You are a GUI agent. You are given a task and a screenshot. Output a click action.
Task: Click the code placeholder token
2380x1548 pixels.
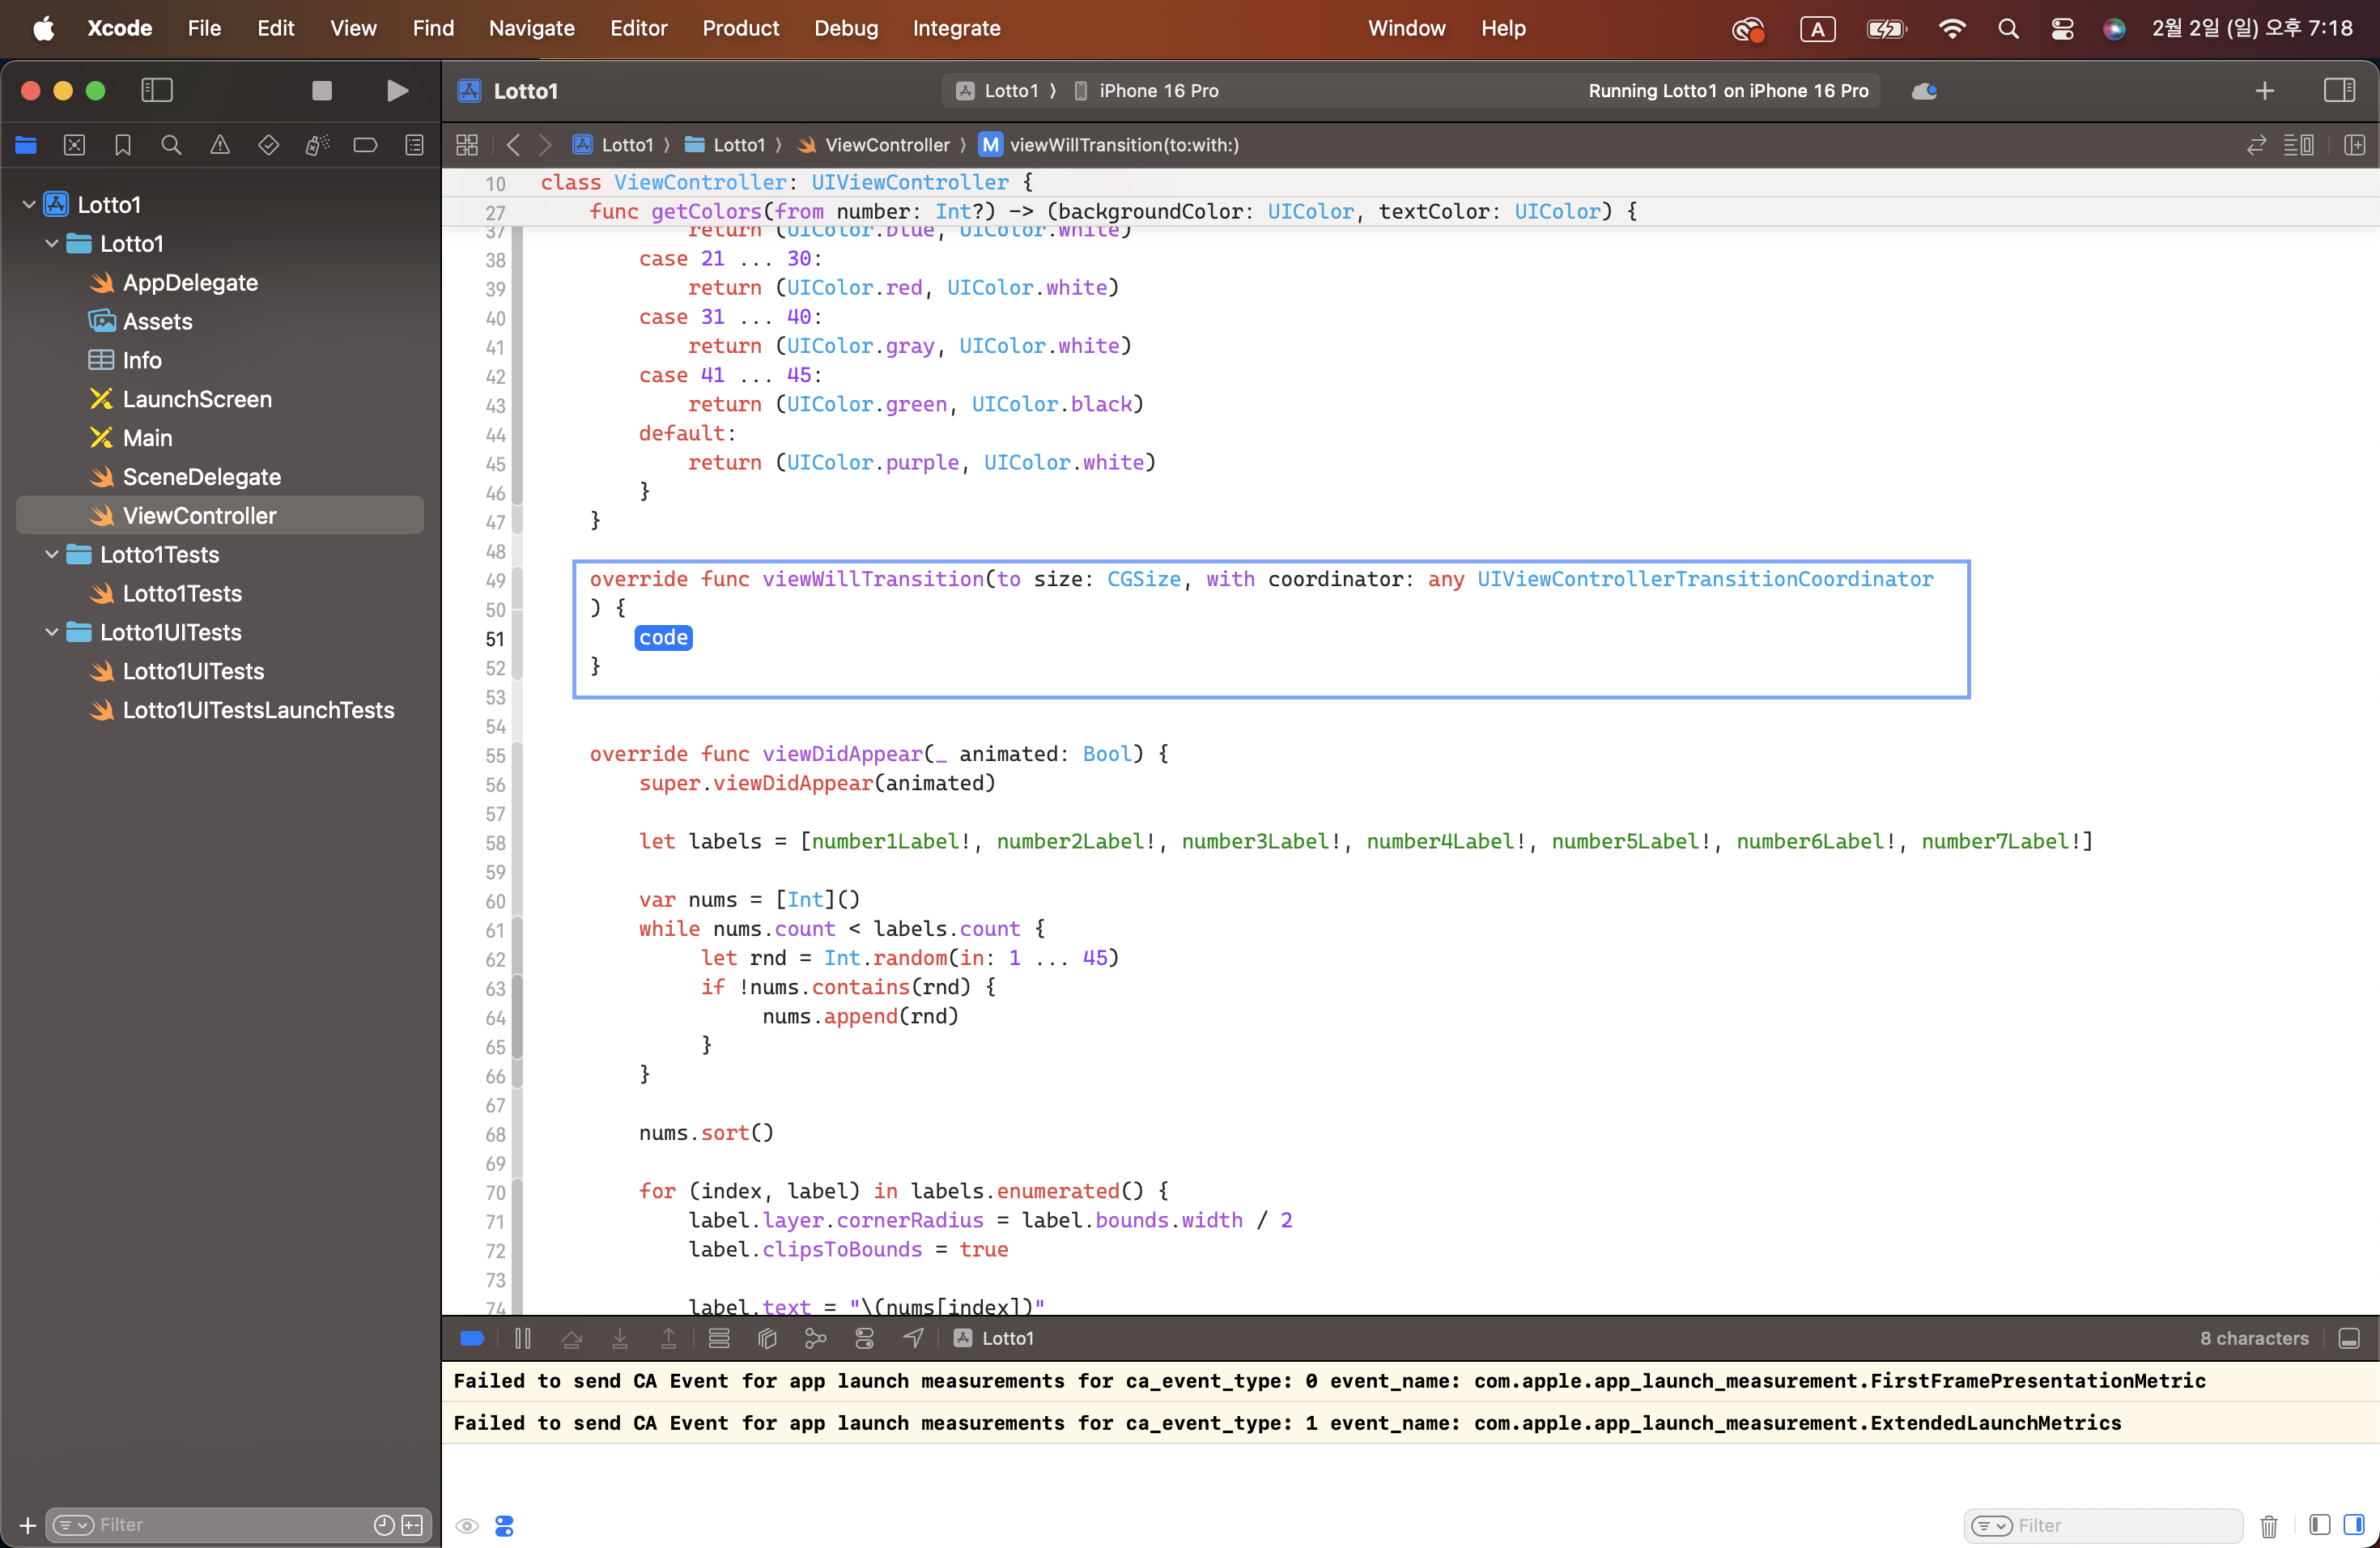tap(663, 638)
